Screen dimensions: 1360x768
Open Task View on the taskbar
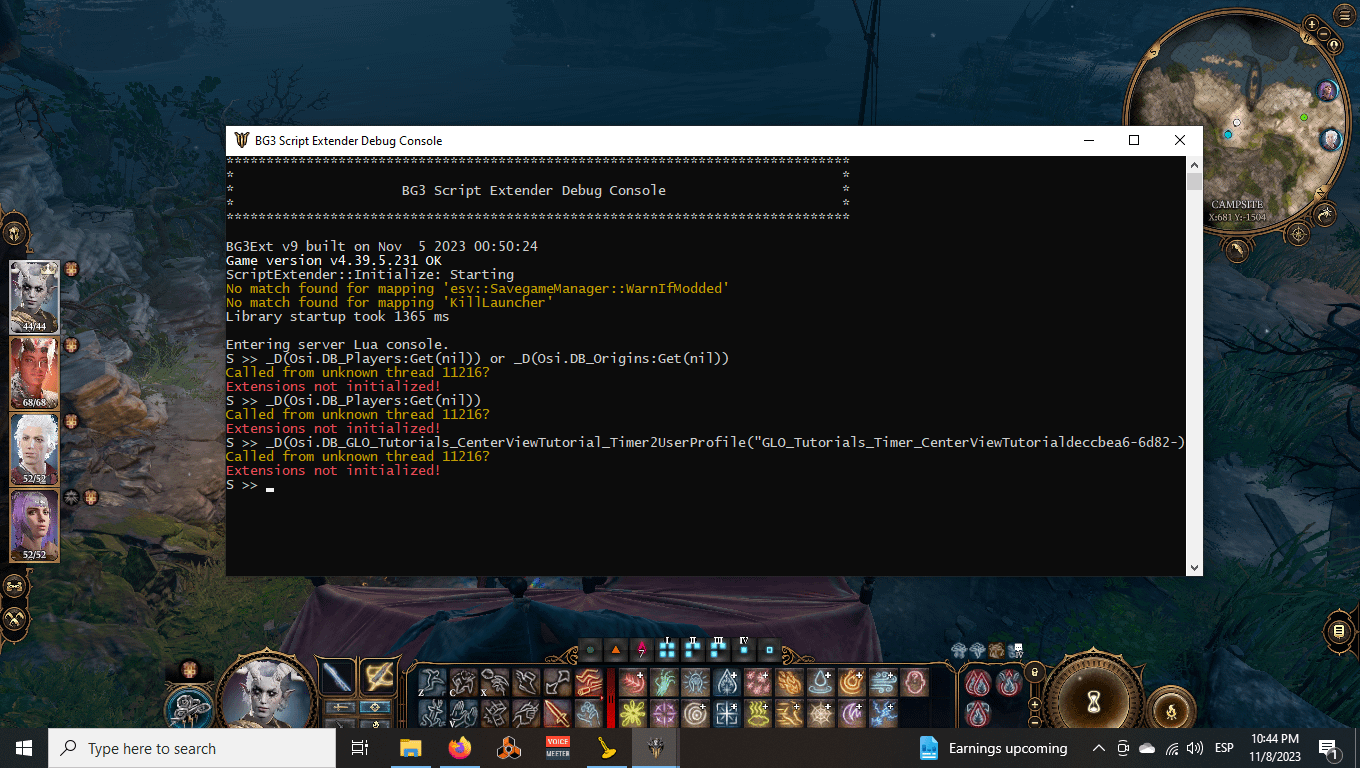click(x=360, y=748)
